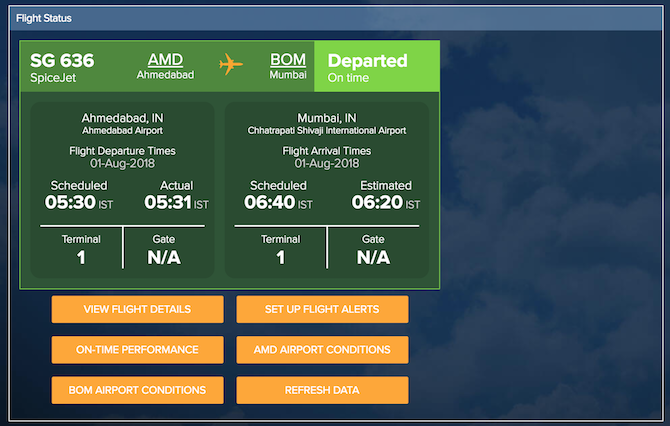Click the Mumbai, IN heading
The height and width of the screenshot is (426, 670).
pyautogui.click(x=327, y=118)
